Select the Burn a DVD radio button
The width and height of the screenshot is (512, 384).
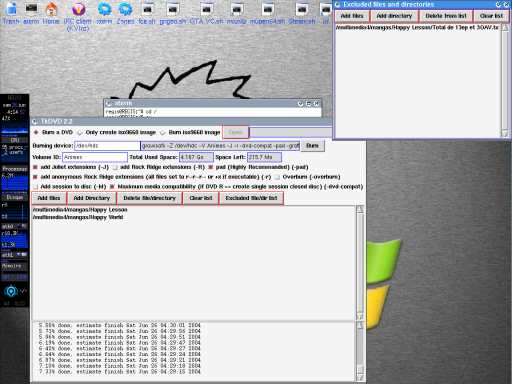(36, 132)
